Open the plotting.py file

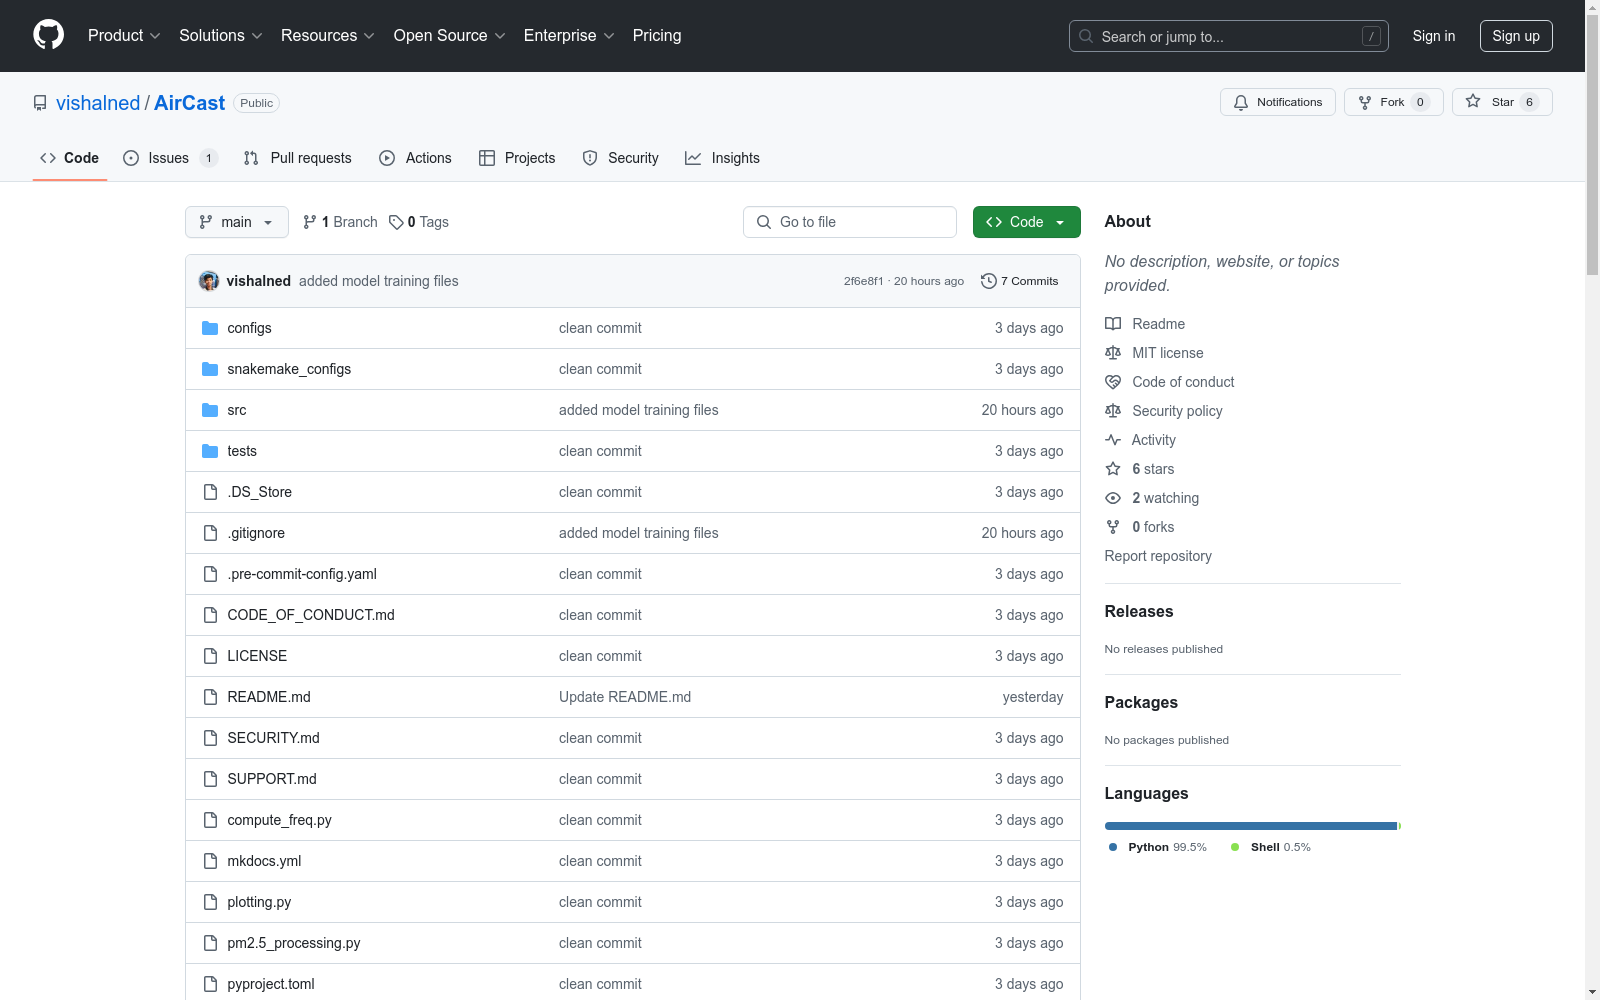tap(259, 902)
